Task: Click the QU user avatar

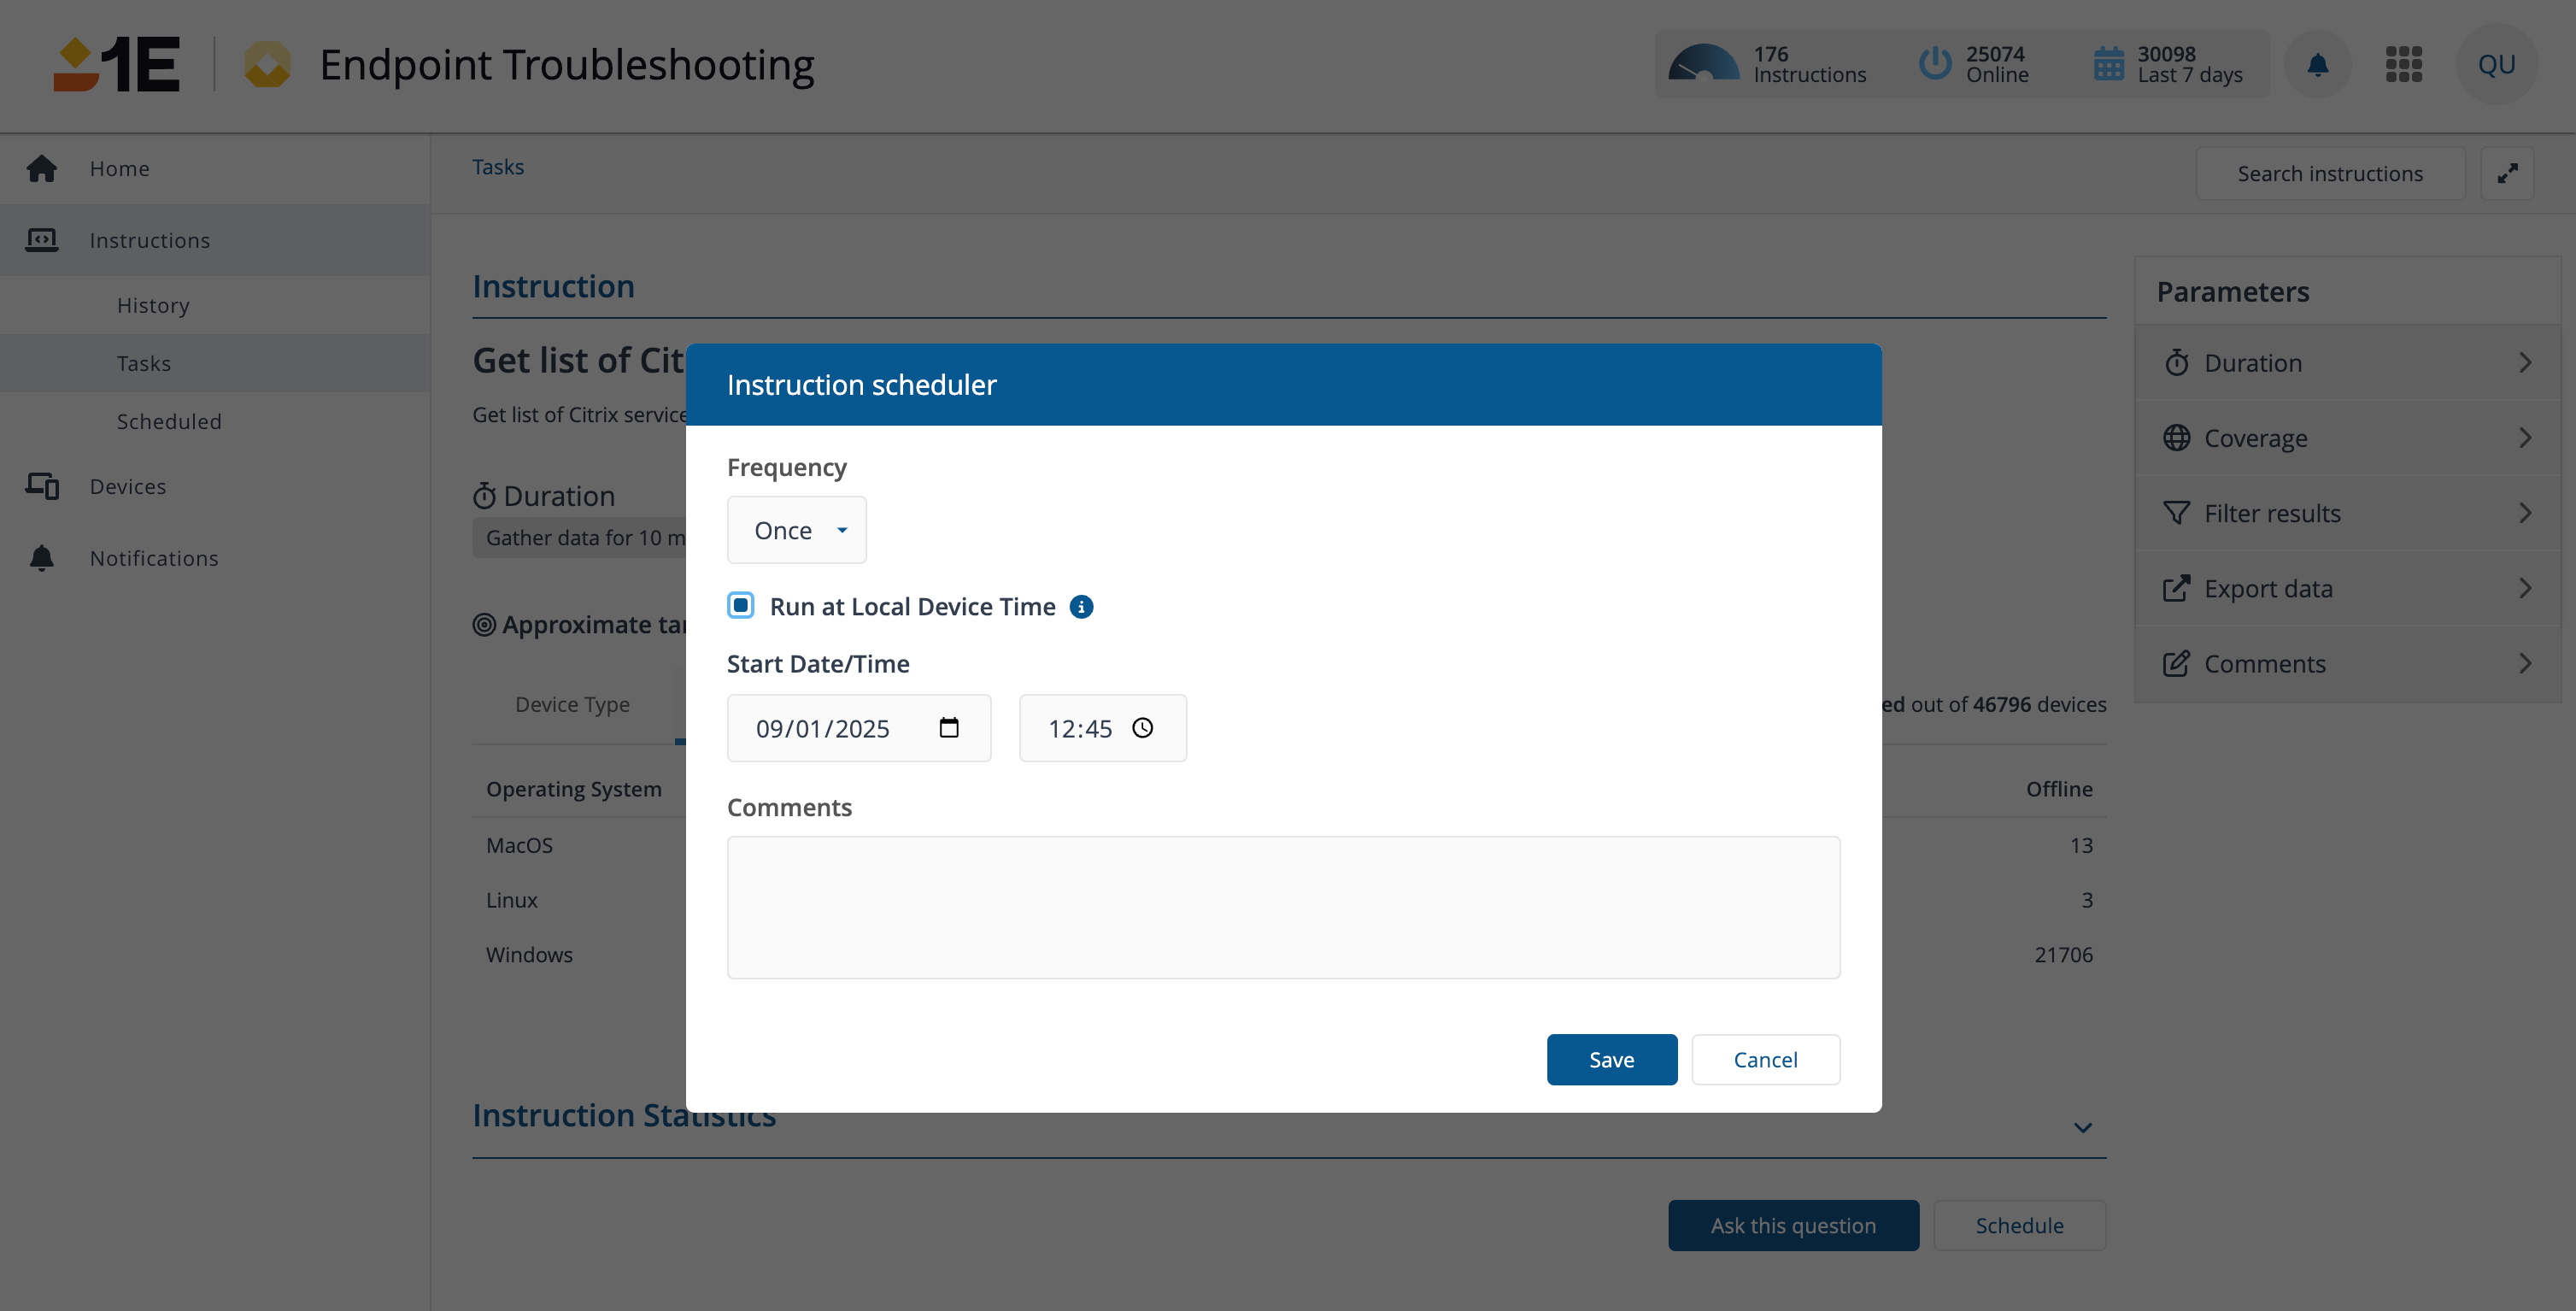Action: (2496, 65)
